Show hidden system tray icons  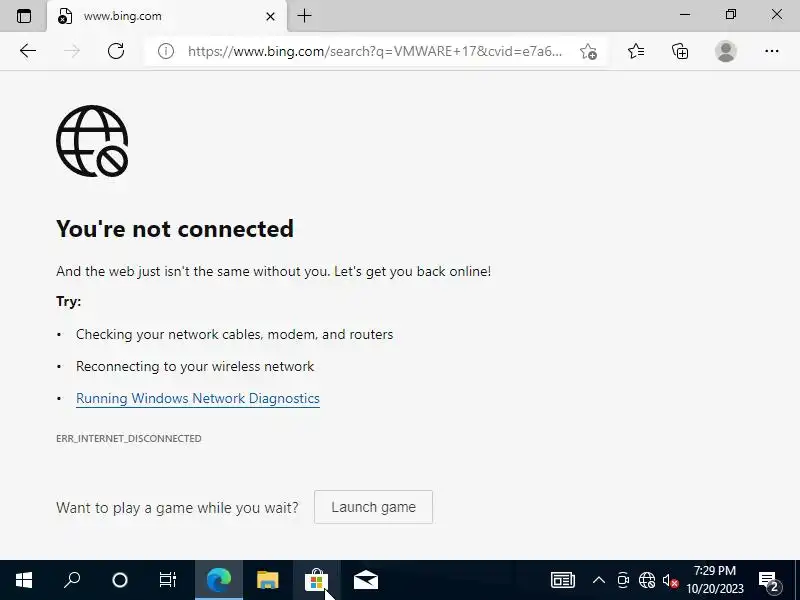click(598, 580)
